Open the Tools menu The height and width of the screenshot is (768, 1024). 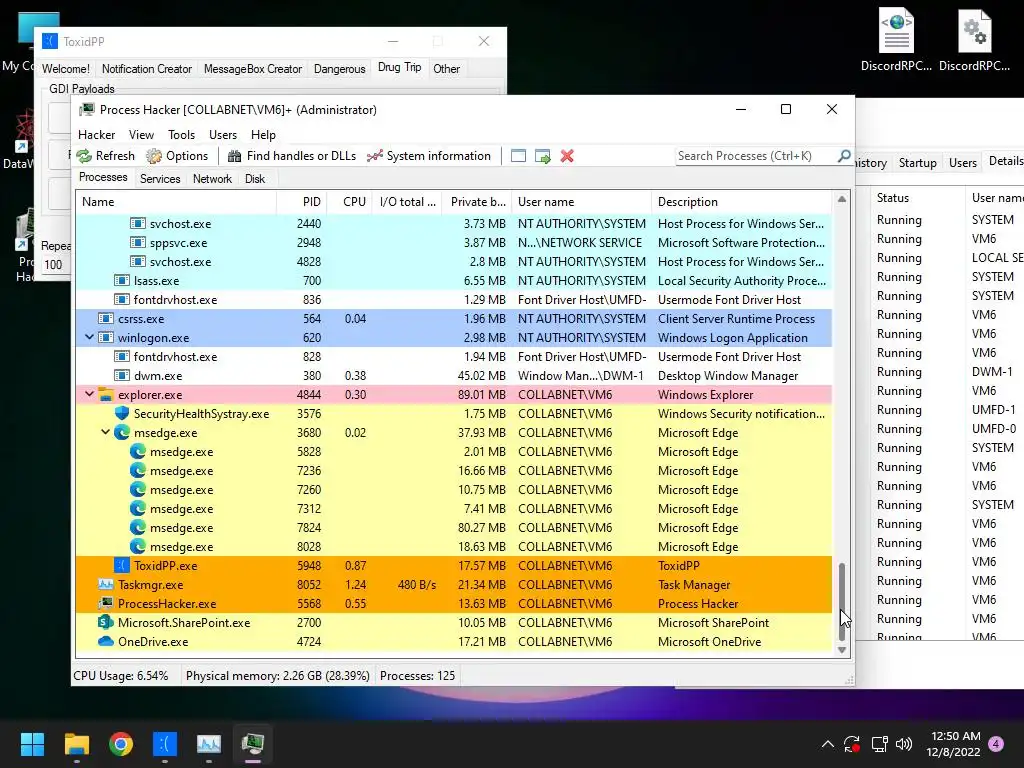point(181,135)
